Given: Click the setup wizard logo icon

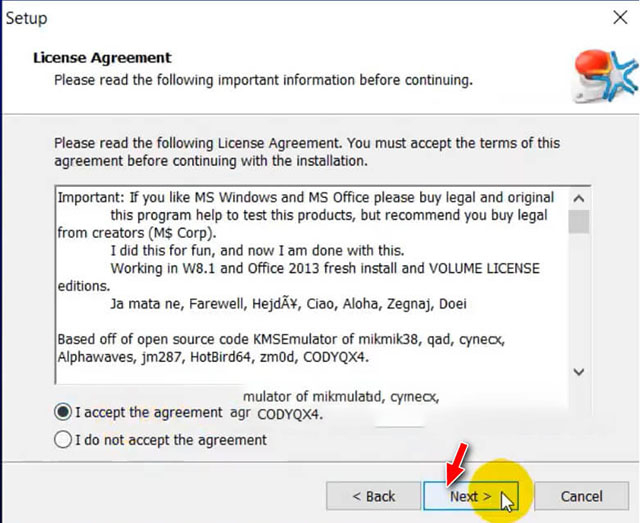Looking at the screenshot, I should 606,76.
